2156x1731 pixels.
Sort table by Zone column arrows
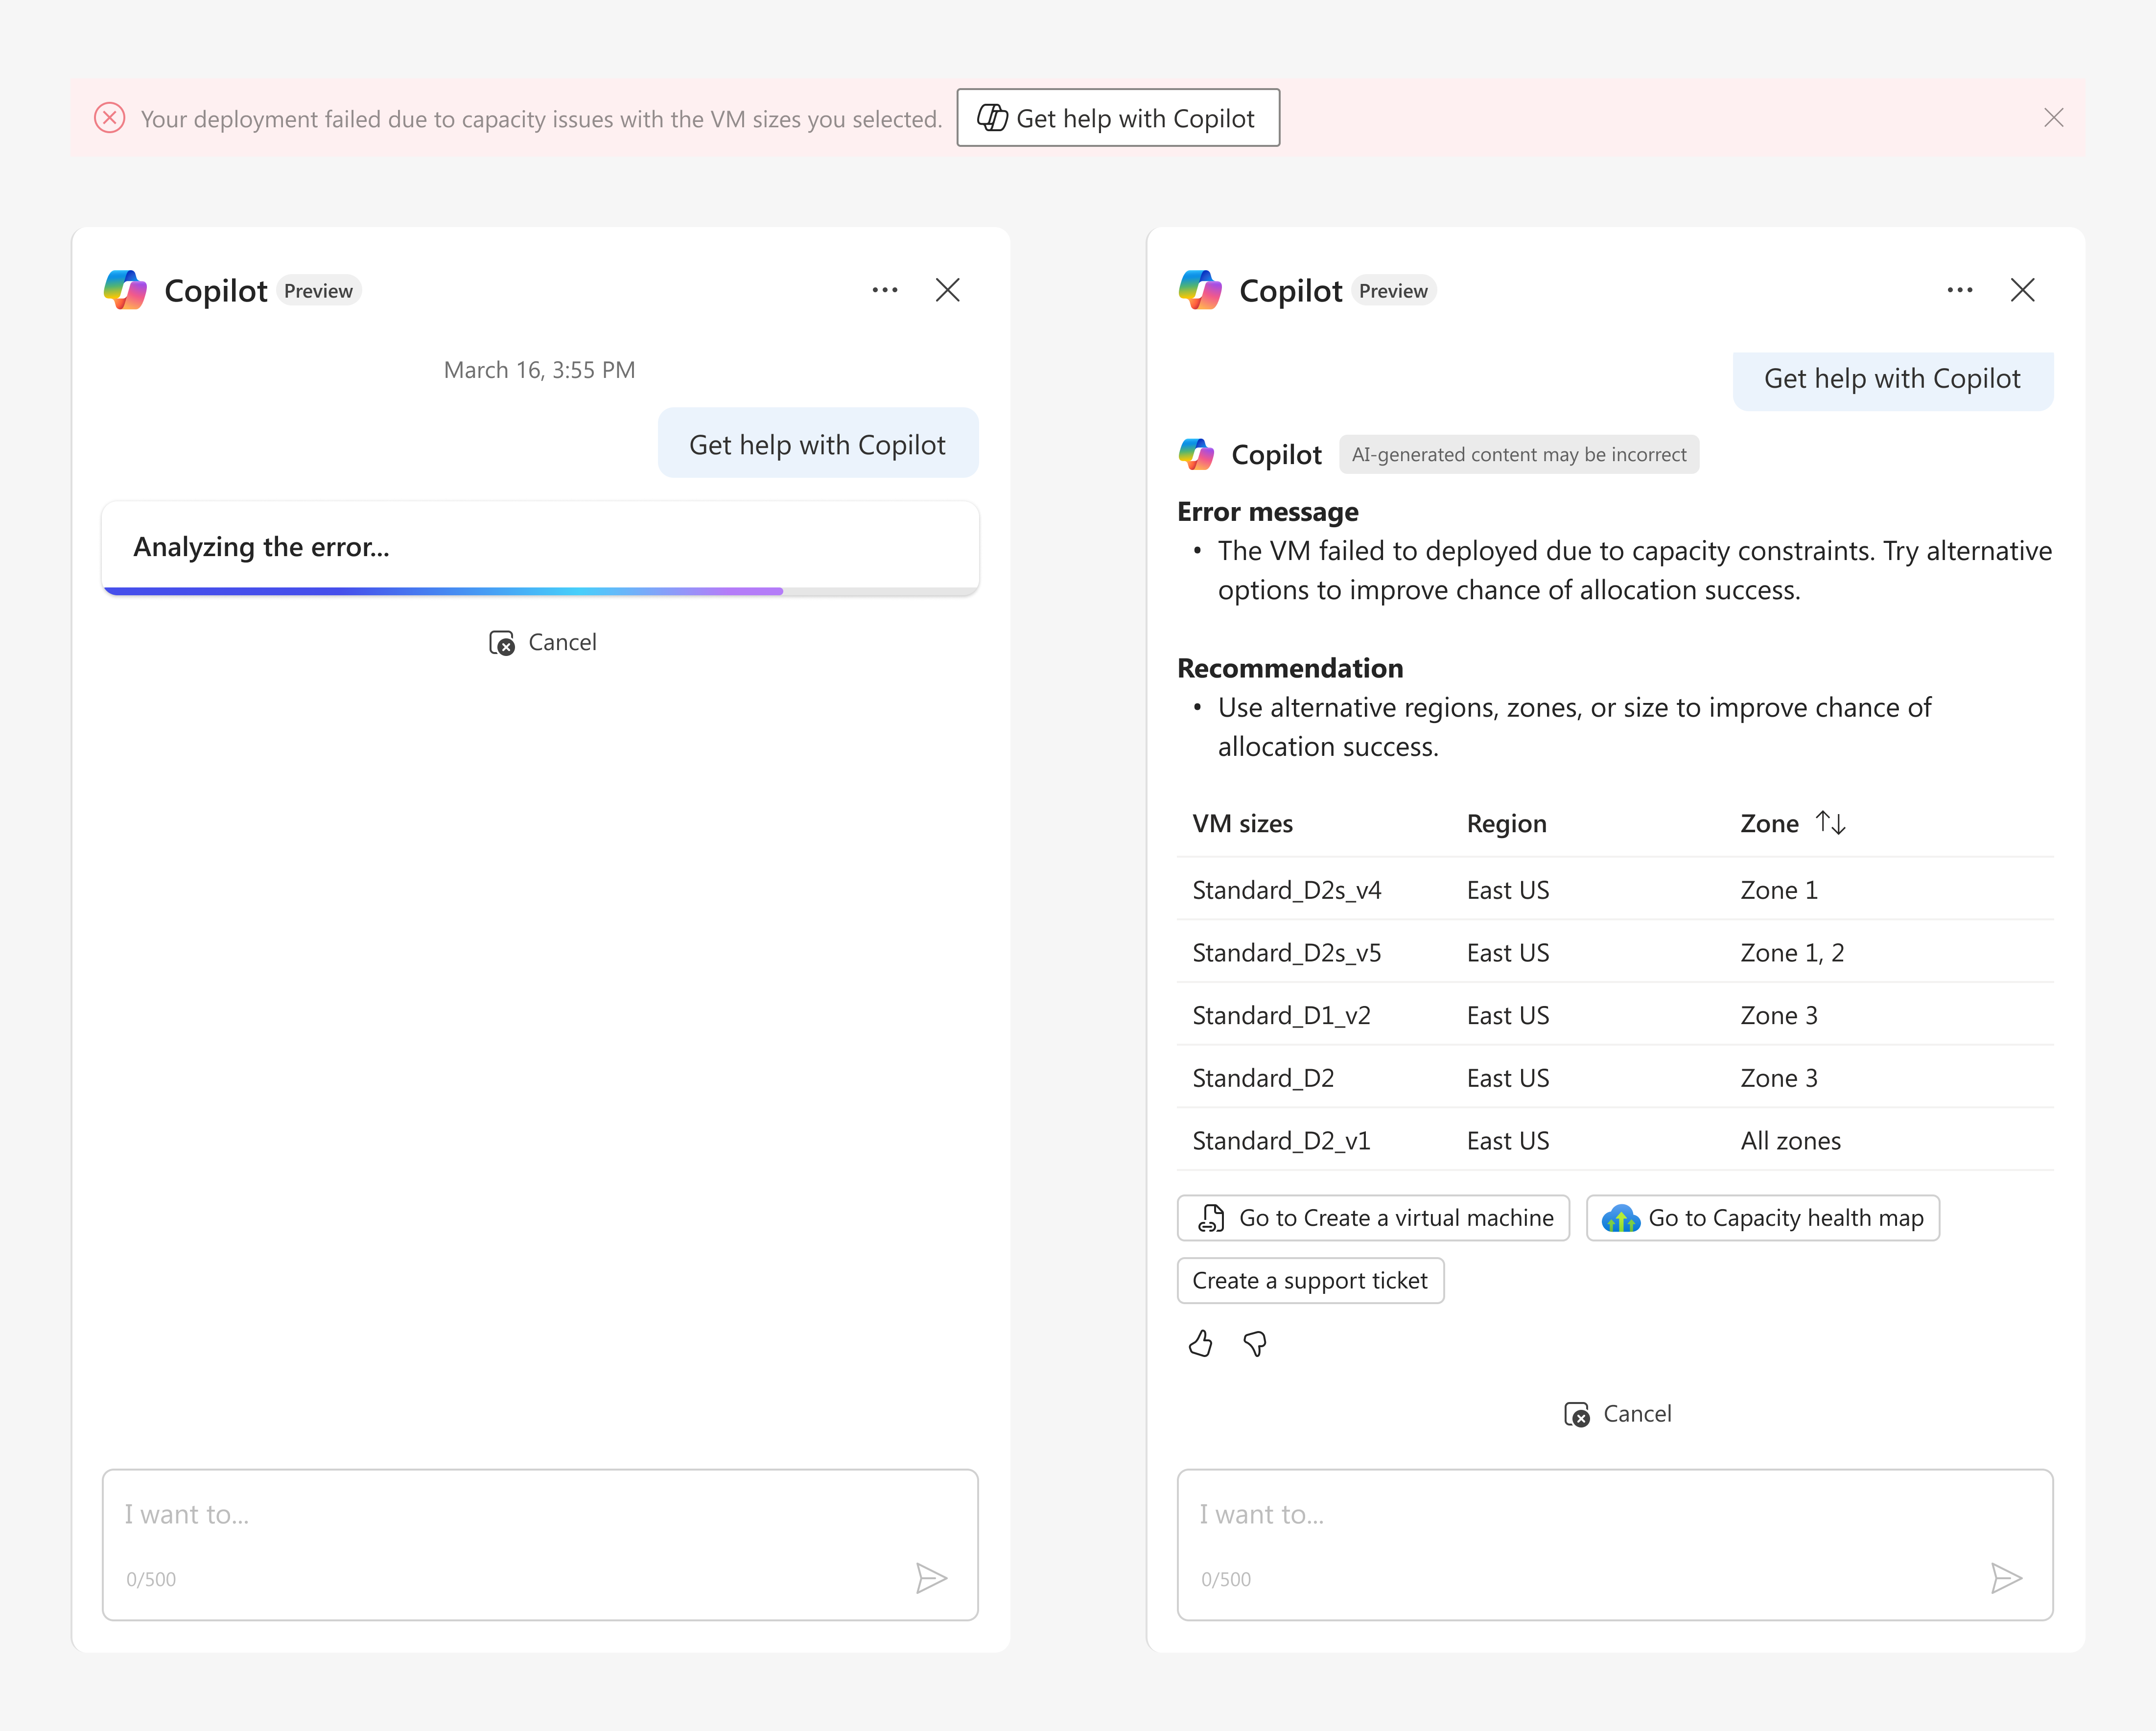[x=1831, y=823]
